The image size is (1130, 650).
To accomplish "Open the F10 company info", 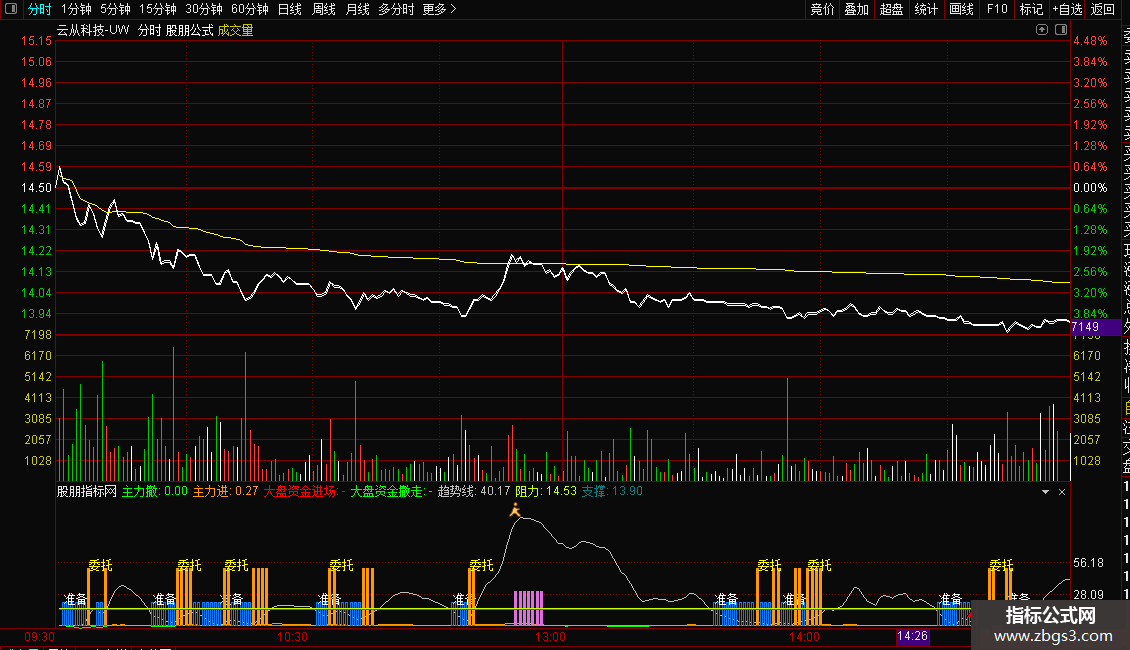I will tap(997, 10).
